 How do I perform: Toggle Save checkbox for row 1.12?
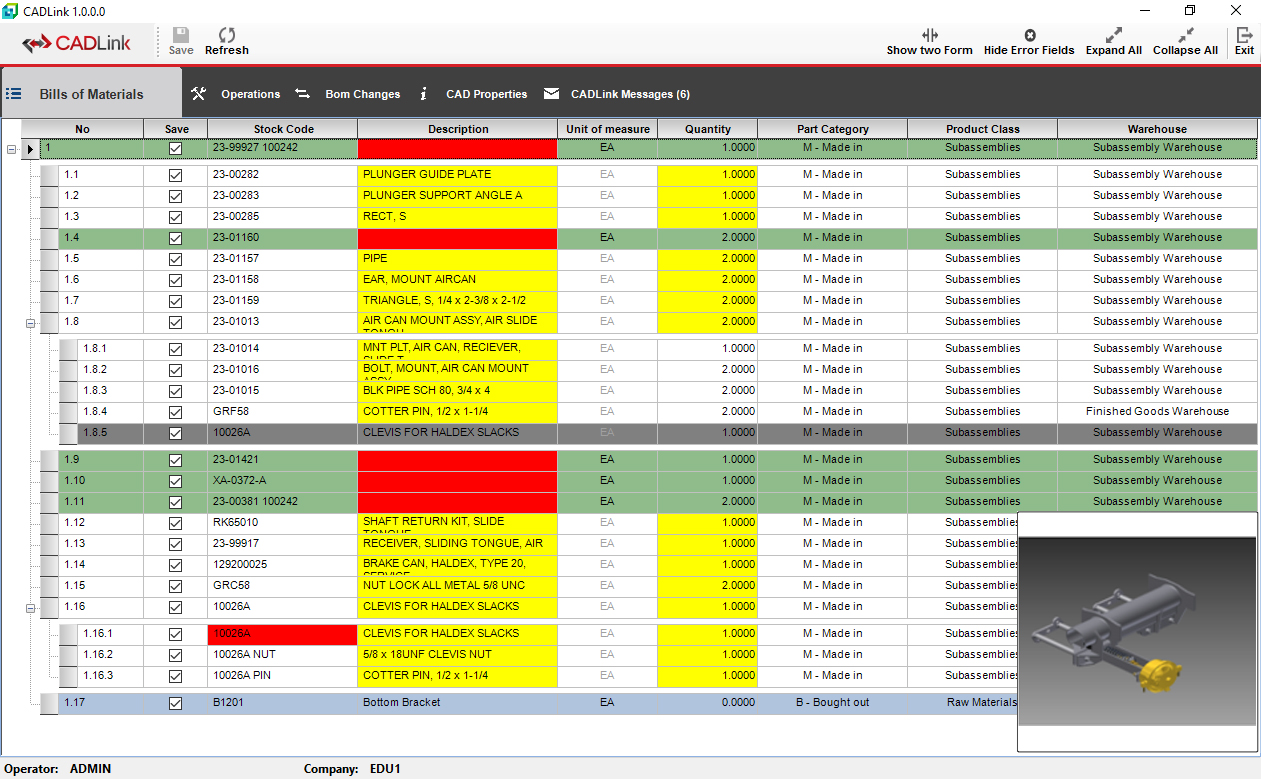pos(176,523)
